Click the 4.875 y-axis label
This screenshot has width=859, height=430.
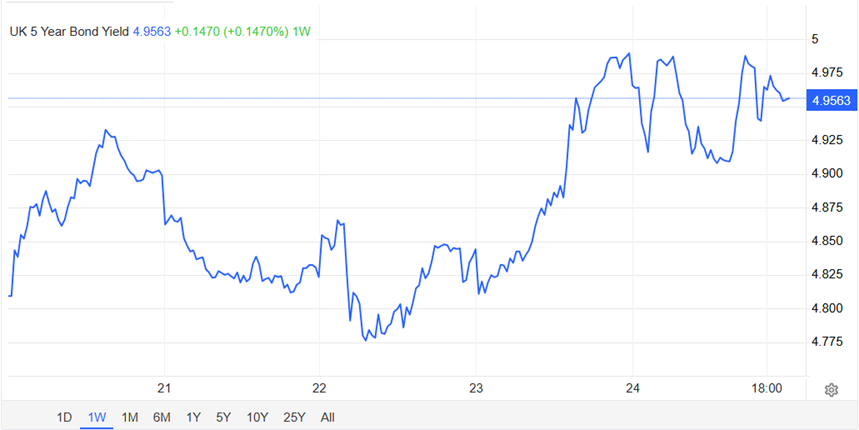(827, 208)
